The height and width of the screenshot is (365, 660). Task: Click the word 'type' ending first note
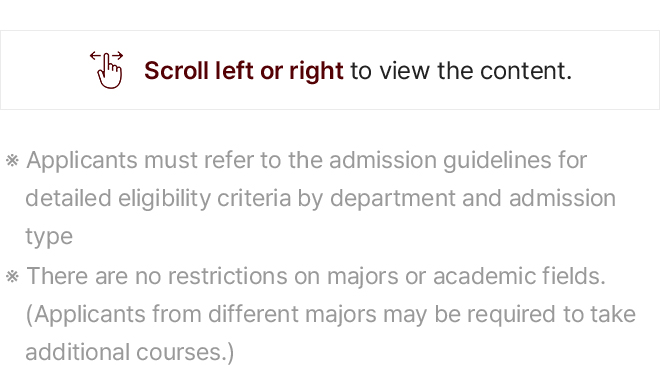pos(49,237)
